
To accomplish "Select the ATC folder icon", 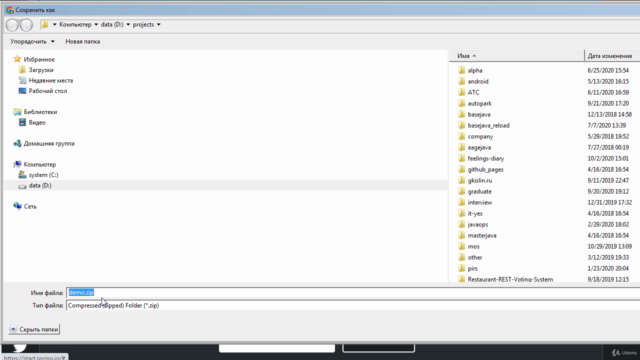I will coord(462,92).
